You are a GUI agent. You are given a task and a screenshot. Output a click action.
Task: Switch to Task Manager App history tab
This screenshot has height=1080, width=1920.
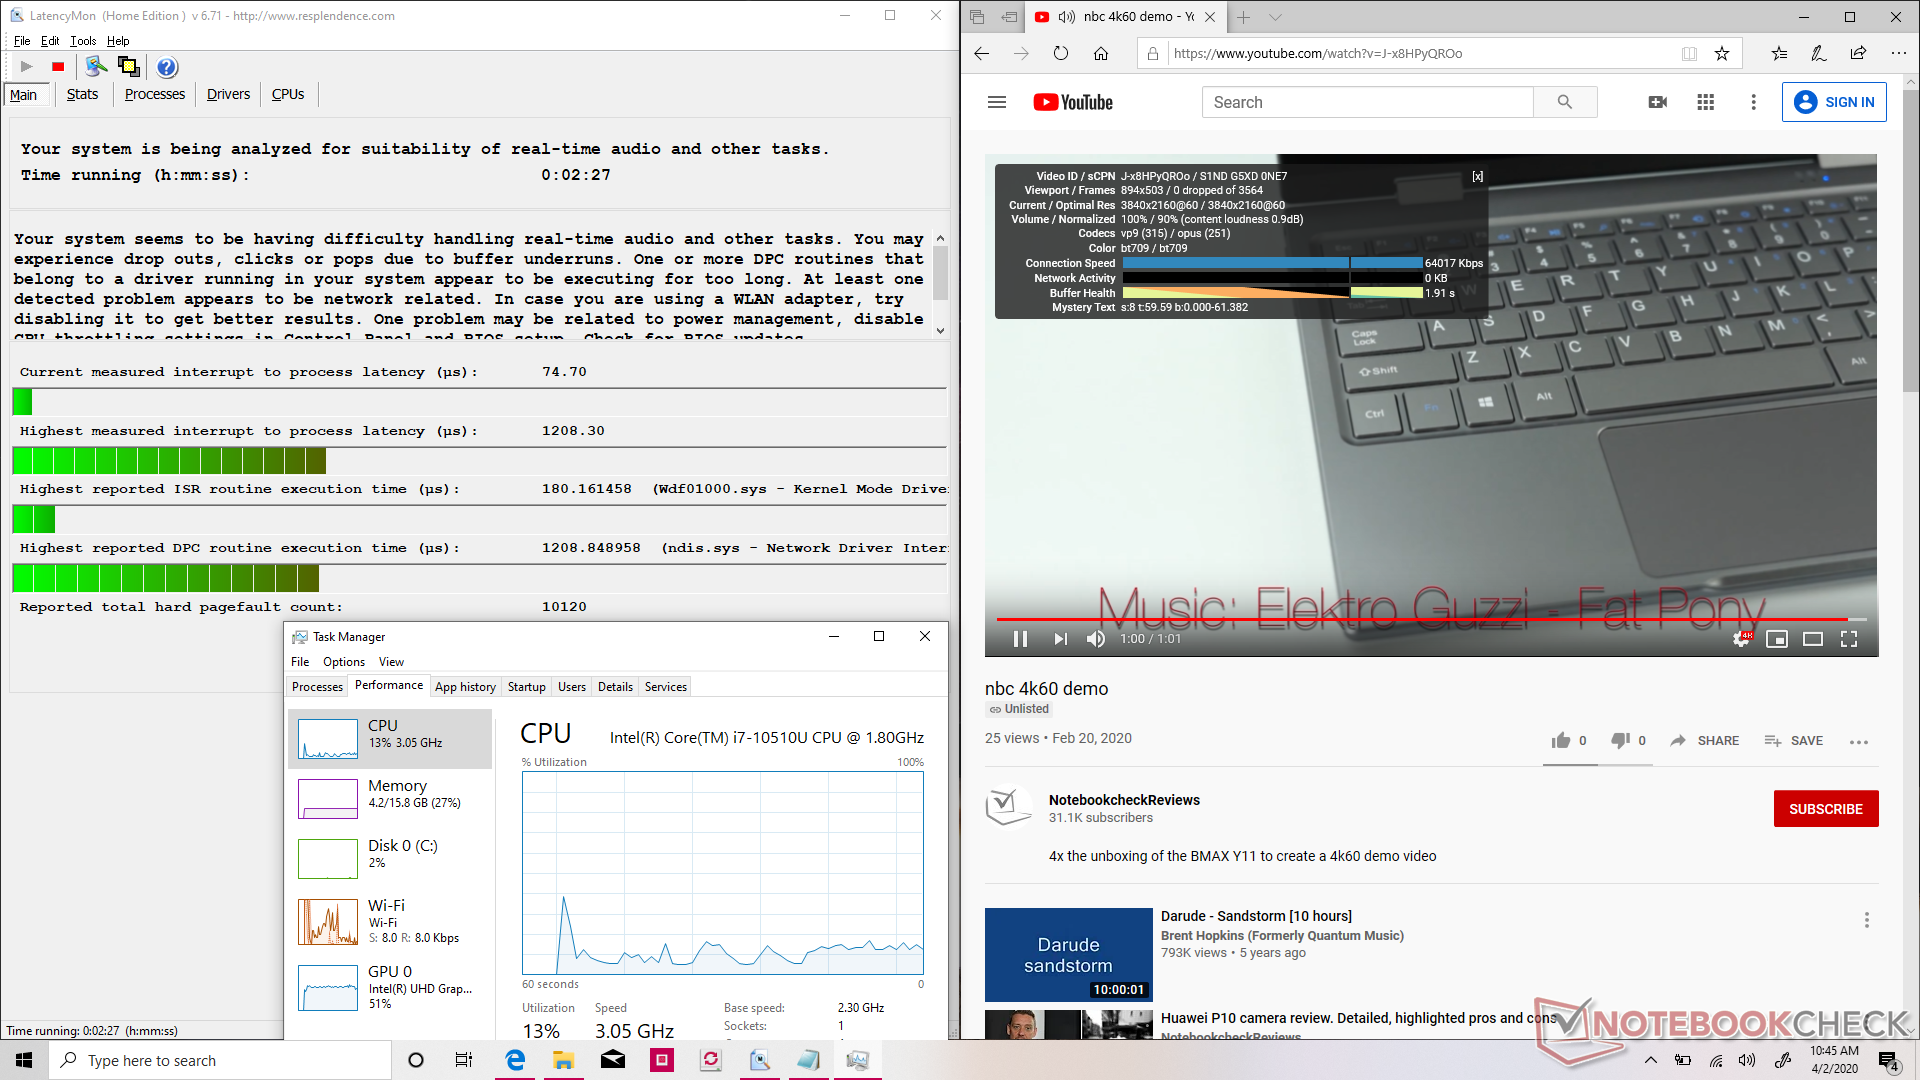tap(465, 687)
